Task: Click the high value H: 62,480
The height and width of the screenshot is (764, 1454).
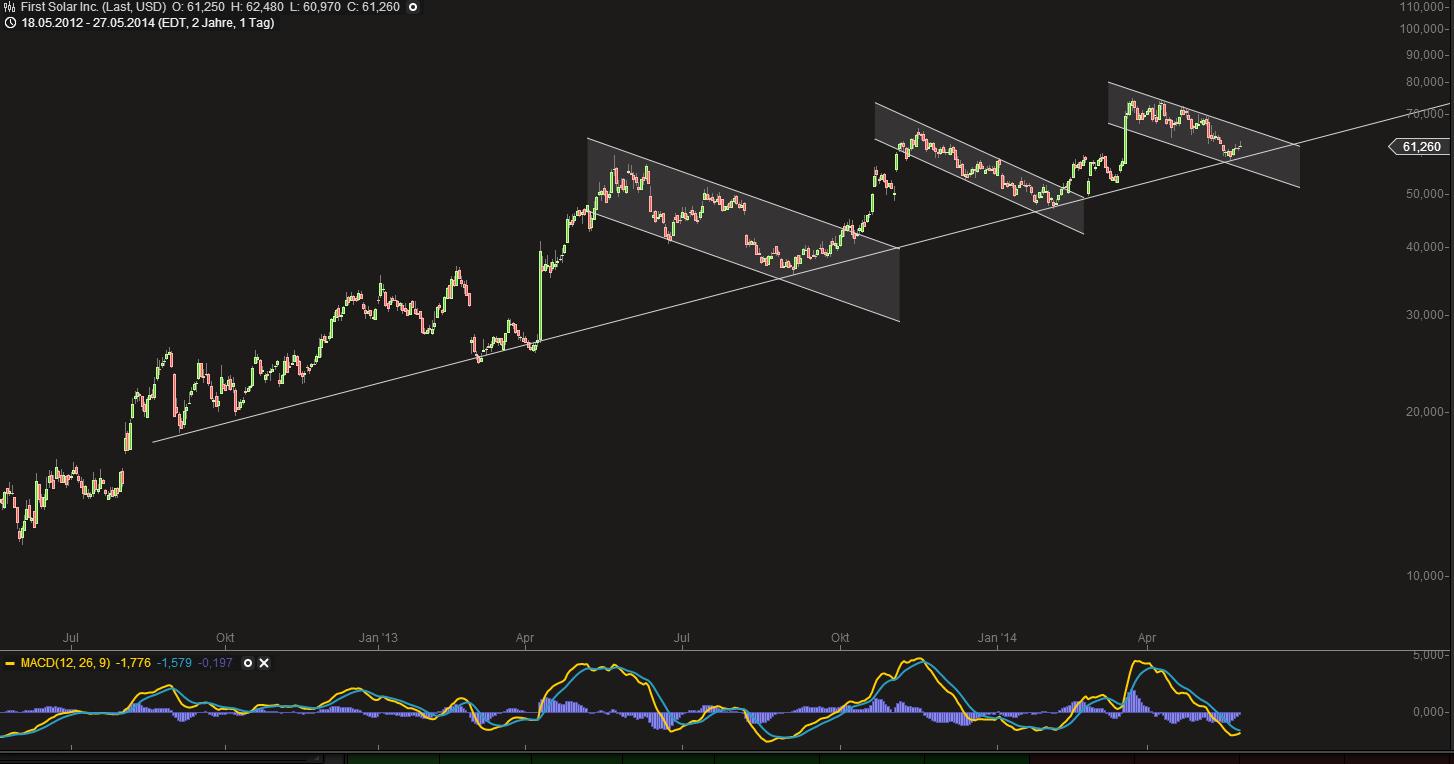Action: pyautogui.click(x=257, y=7)
